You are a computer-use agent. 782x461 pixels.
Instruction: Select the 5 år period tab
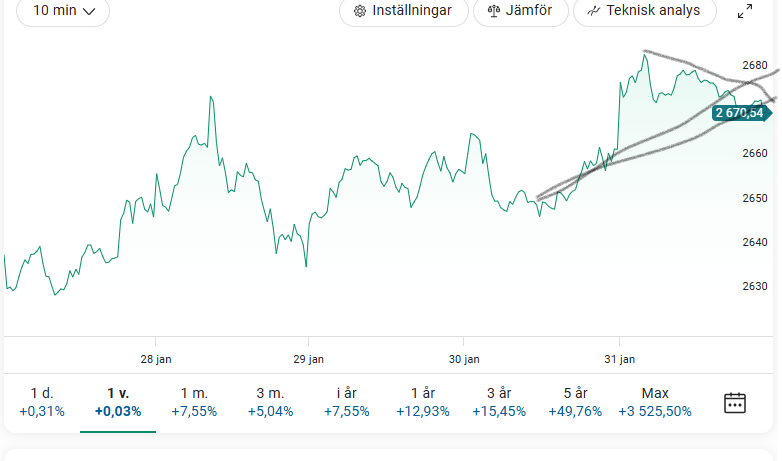574,402
